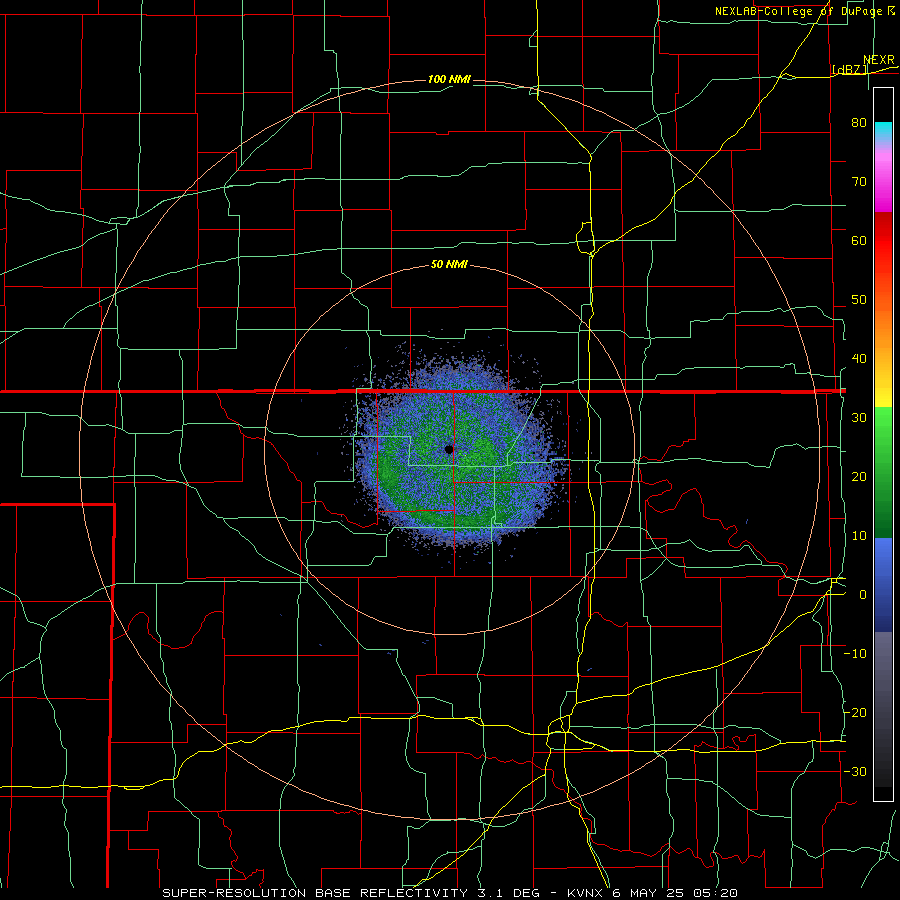Click the -10 value on reflectivity scale
The image size is (900, 900).
(x=855, y=654)
